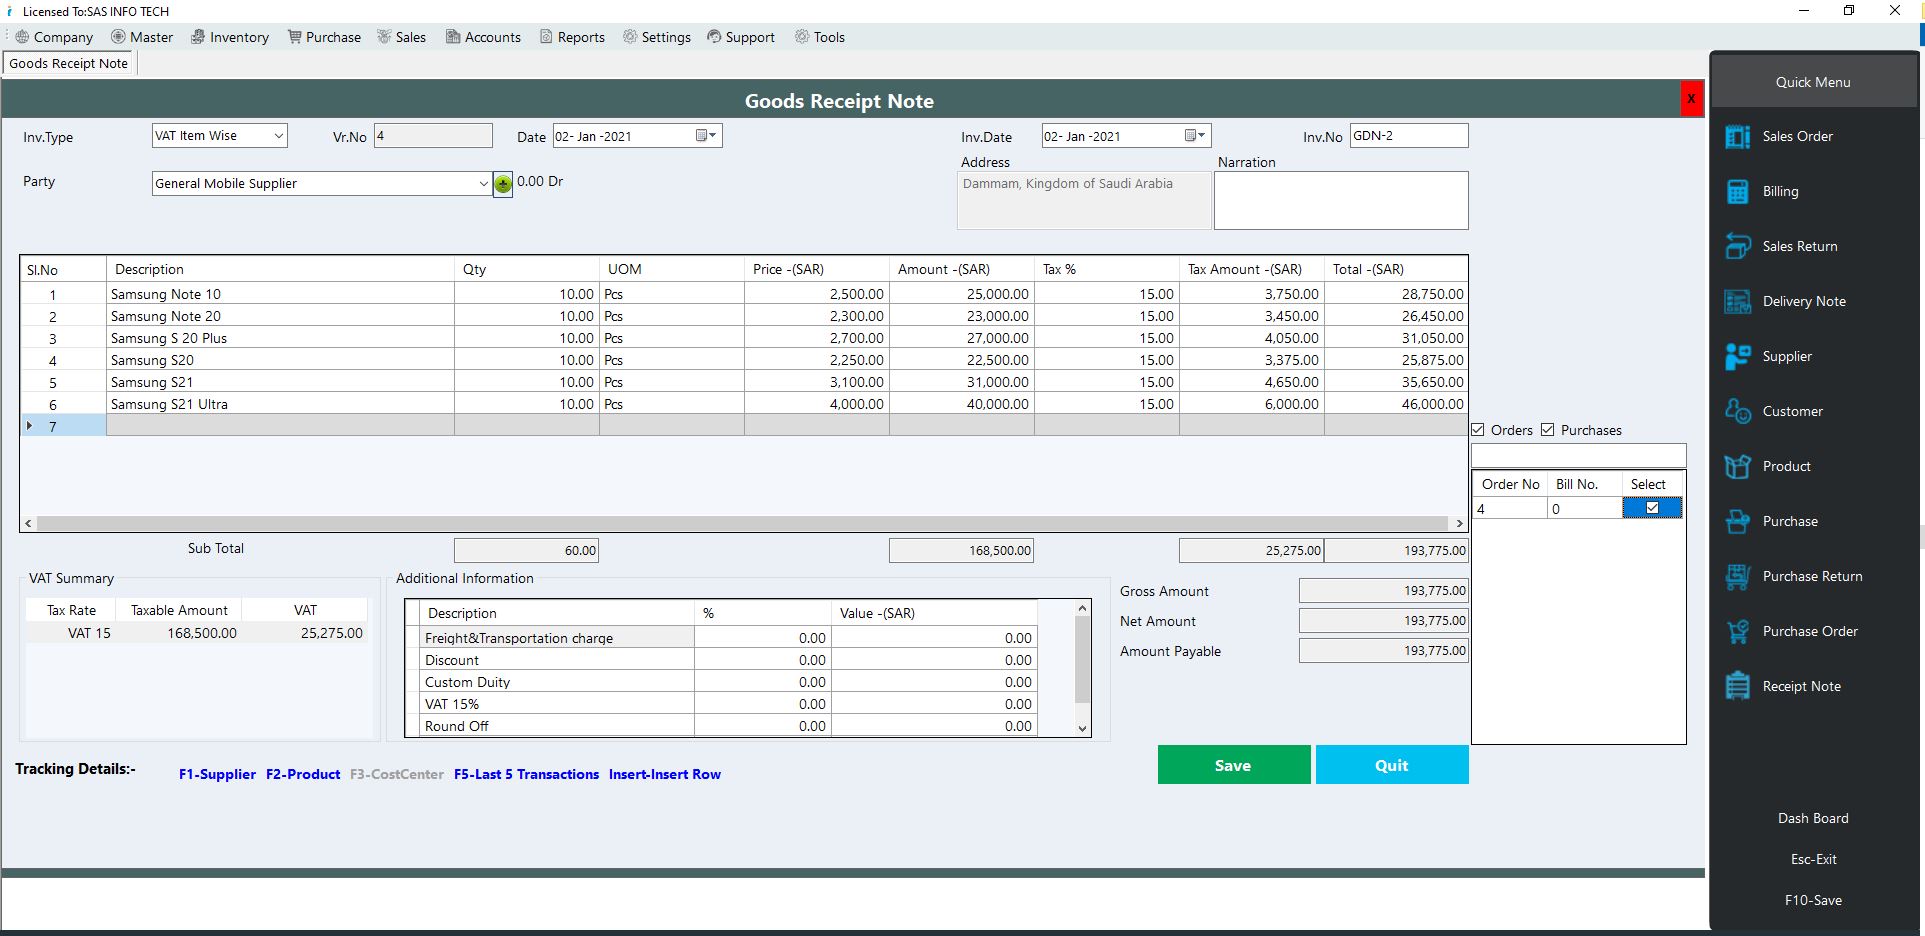Viewport: 1925px width, 936px height.
Task: Click the F2-Product shortcut link
Action: click(303, 774)
